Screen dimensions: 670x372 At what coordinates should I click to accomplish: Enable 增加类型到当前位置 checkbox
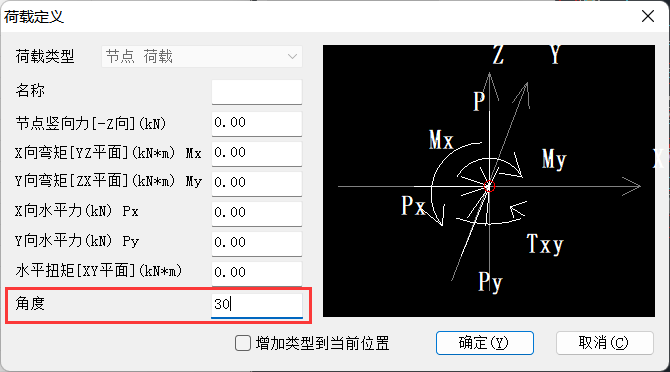[x=243, y=343]
